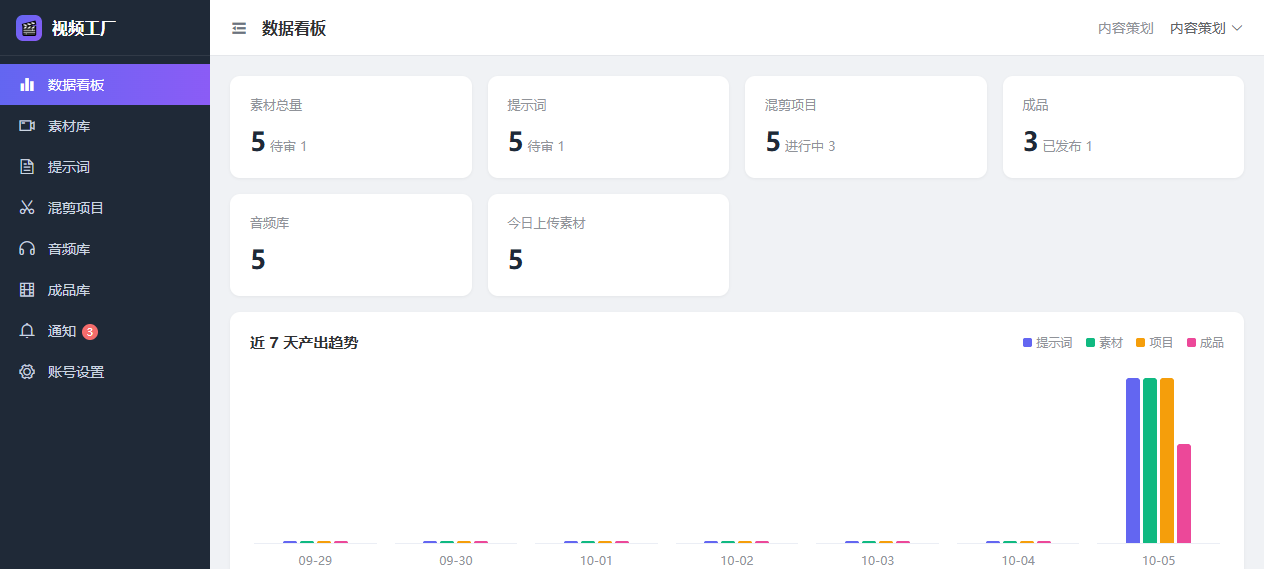Click the 09-30 axis label
Image resolution: width=1264 pixels, height=569 pixels.
(x=456, y=560)
